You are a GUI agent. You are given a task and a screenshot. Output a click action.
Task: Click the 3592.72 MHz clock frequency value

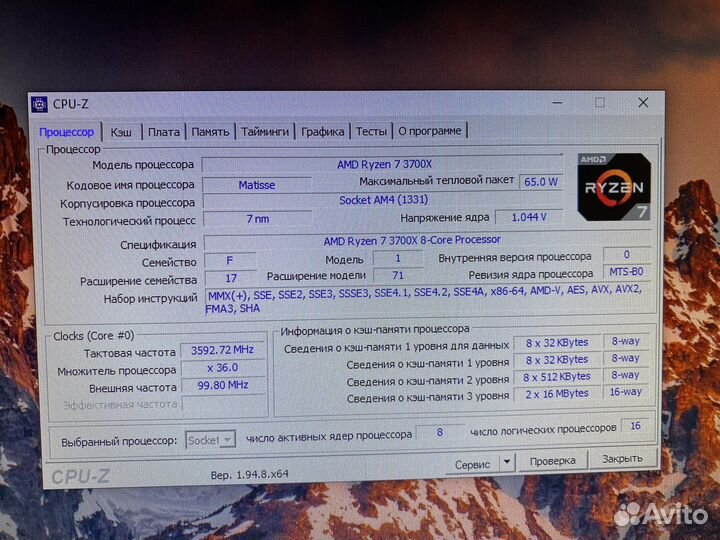pyautogui.click(x=223, y=350)
